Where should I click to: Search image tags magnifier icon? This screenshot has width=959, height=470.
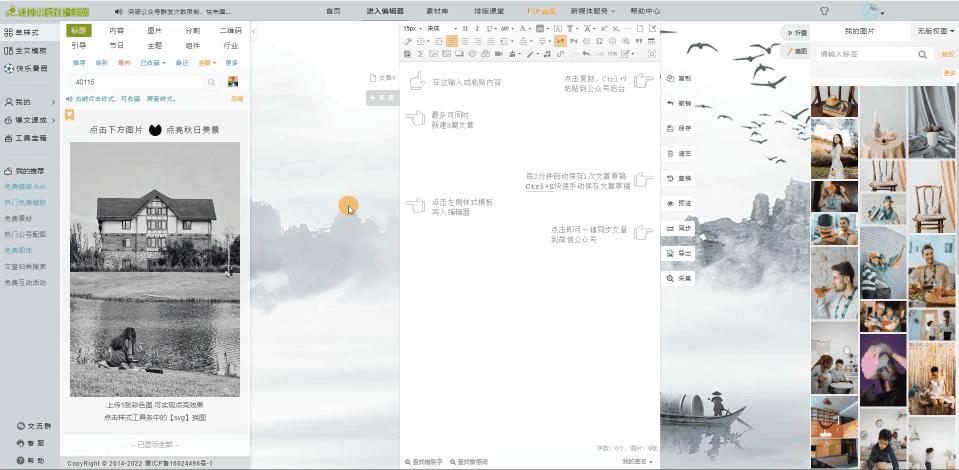[x=922, y=54]
